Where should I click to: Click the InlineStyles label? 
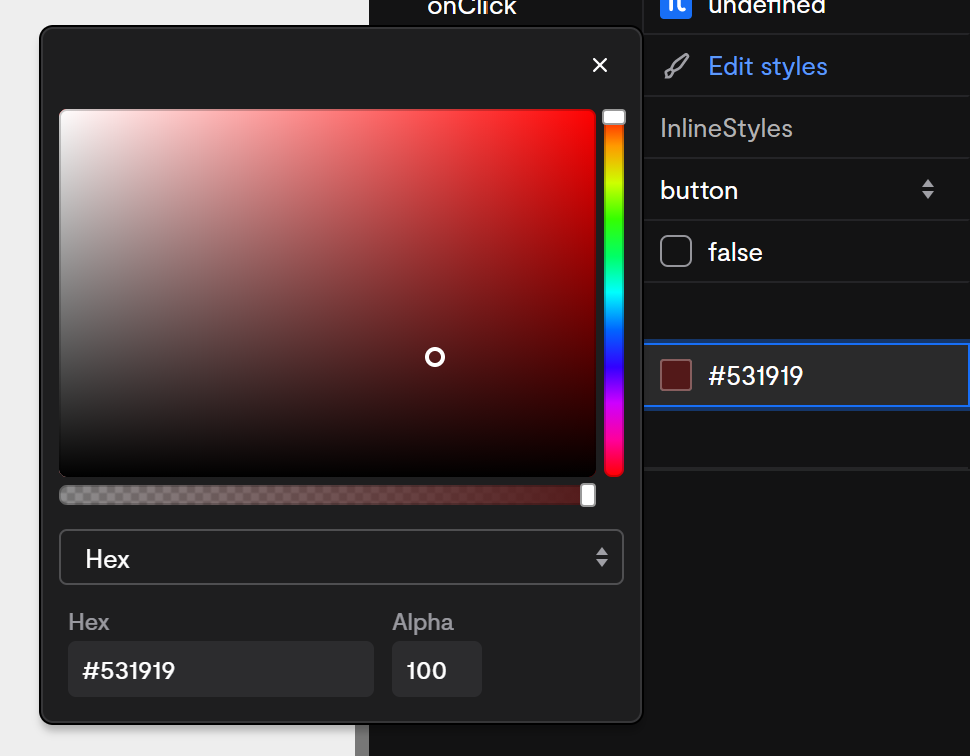[x=726, y=128]
